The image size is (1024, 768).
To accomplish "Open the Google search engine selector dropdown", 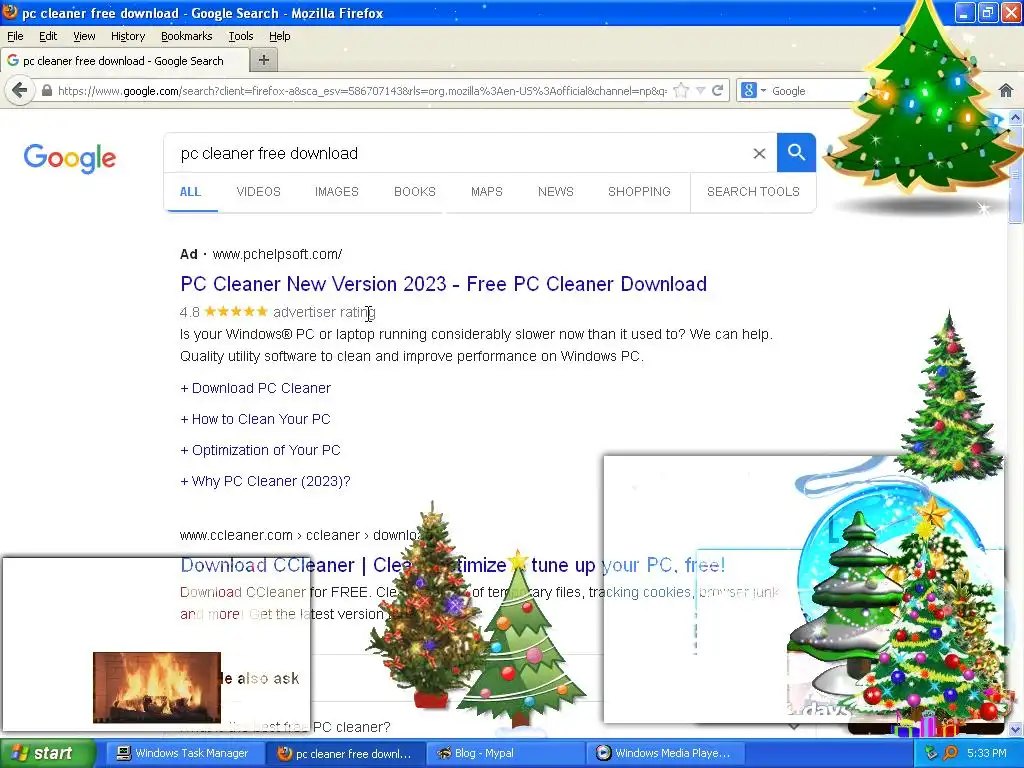I will pyautogui.click(x=753, y=91).
